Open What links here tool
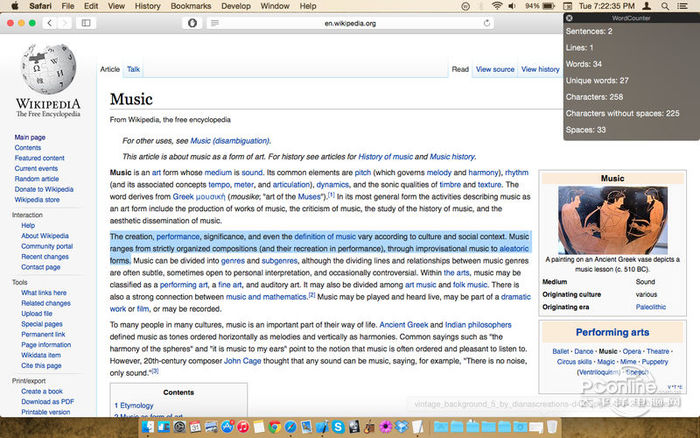This screenshot has width=700, height=438. [44, 293]
